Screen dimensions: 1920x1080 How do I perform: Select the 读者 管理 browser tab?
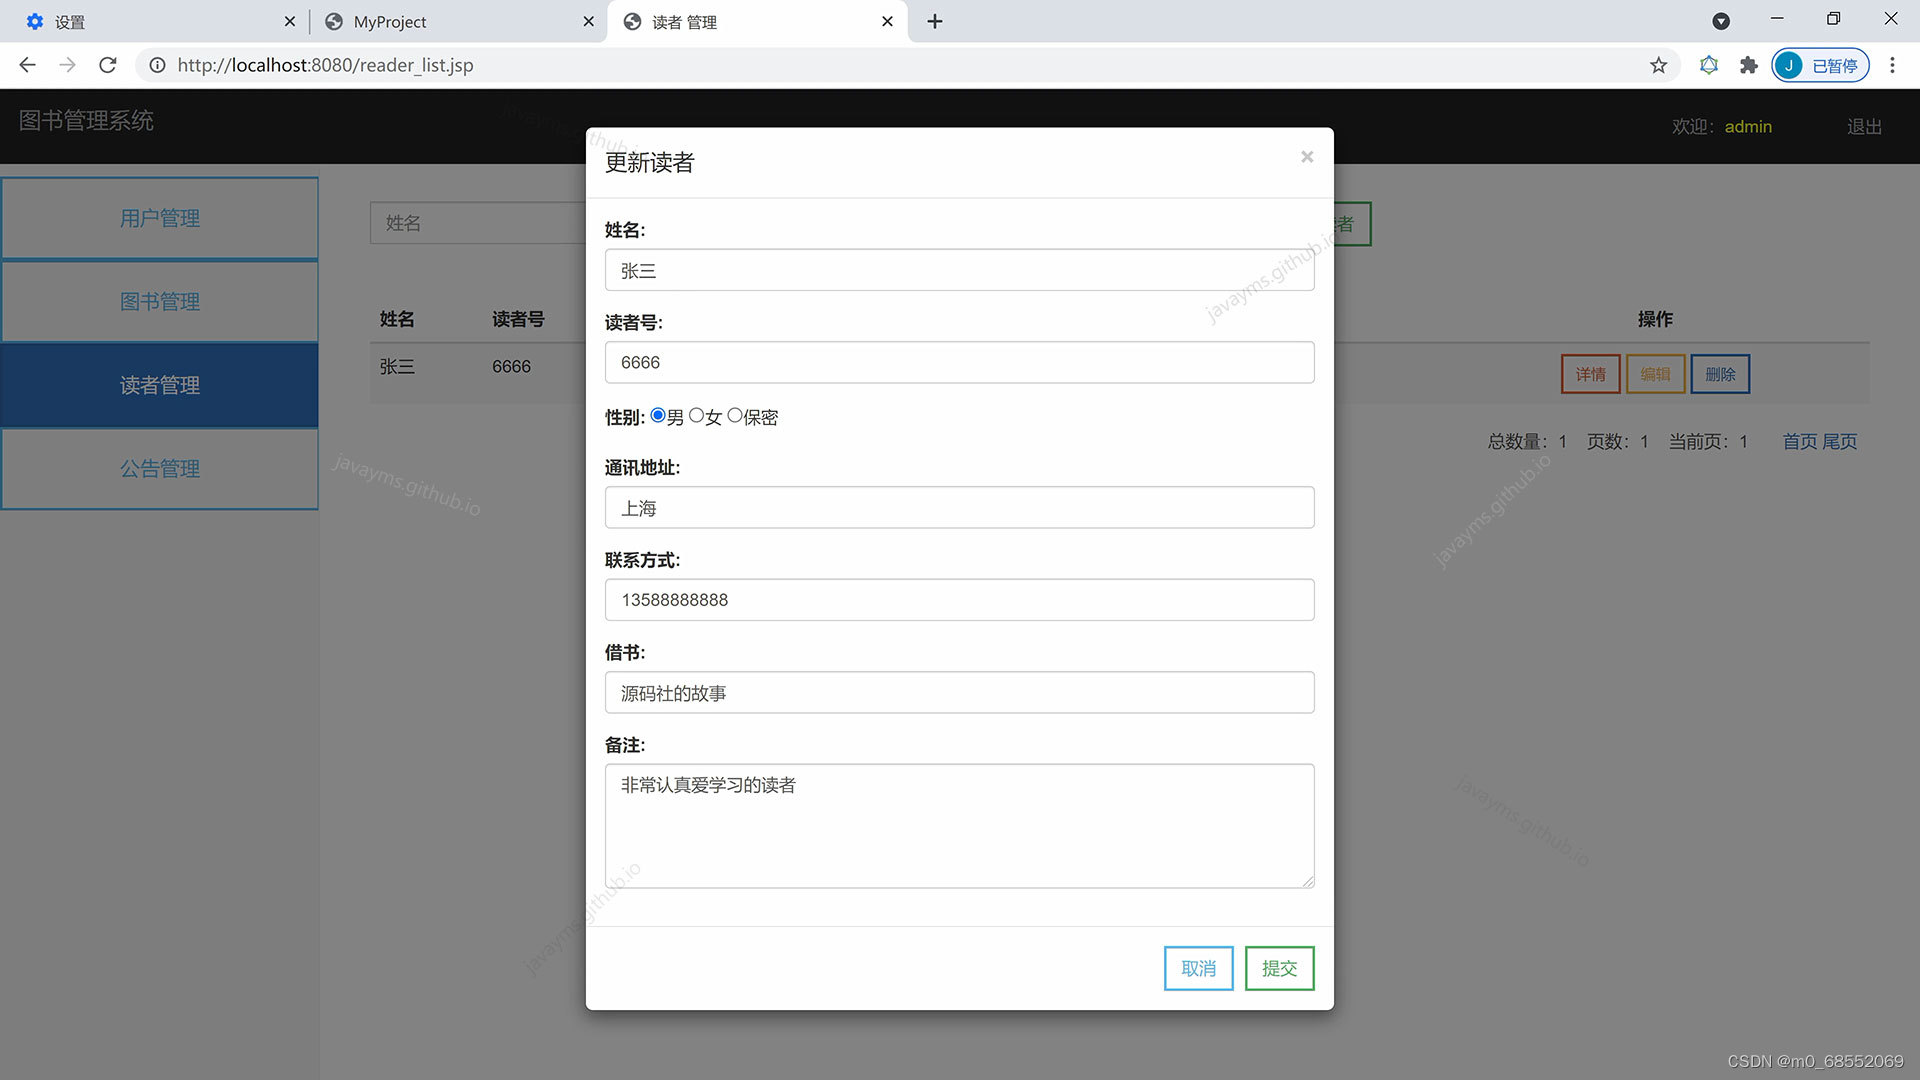point(757,21)
